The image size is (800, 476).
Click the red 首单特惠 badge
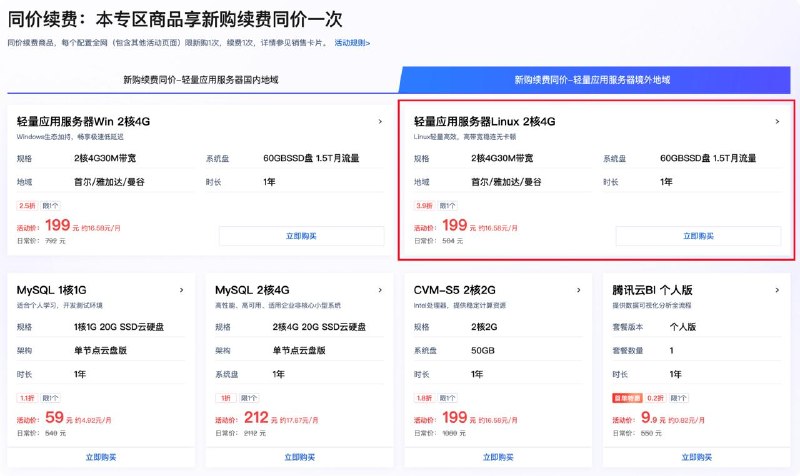[x=627, y=398]
